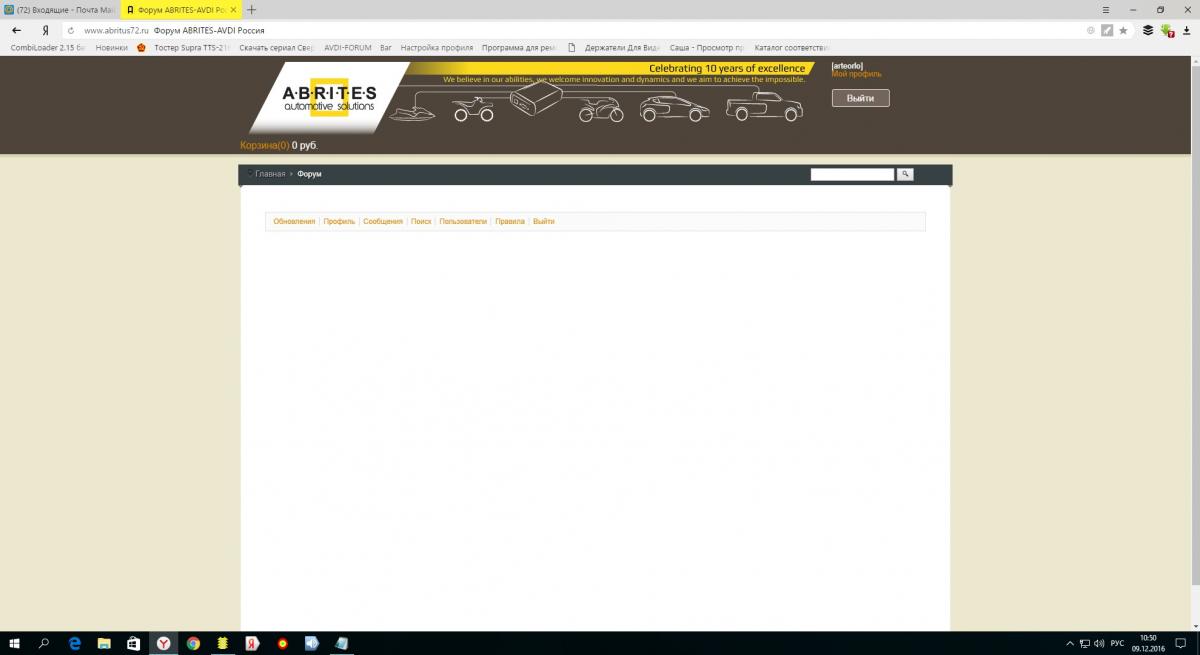Click Выйти in the forum menu bar
Image resolution: width=1200 pixels, height=655 pixels.
544,221
